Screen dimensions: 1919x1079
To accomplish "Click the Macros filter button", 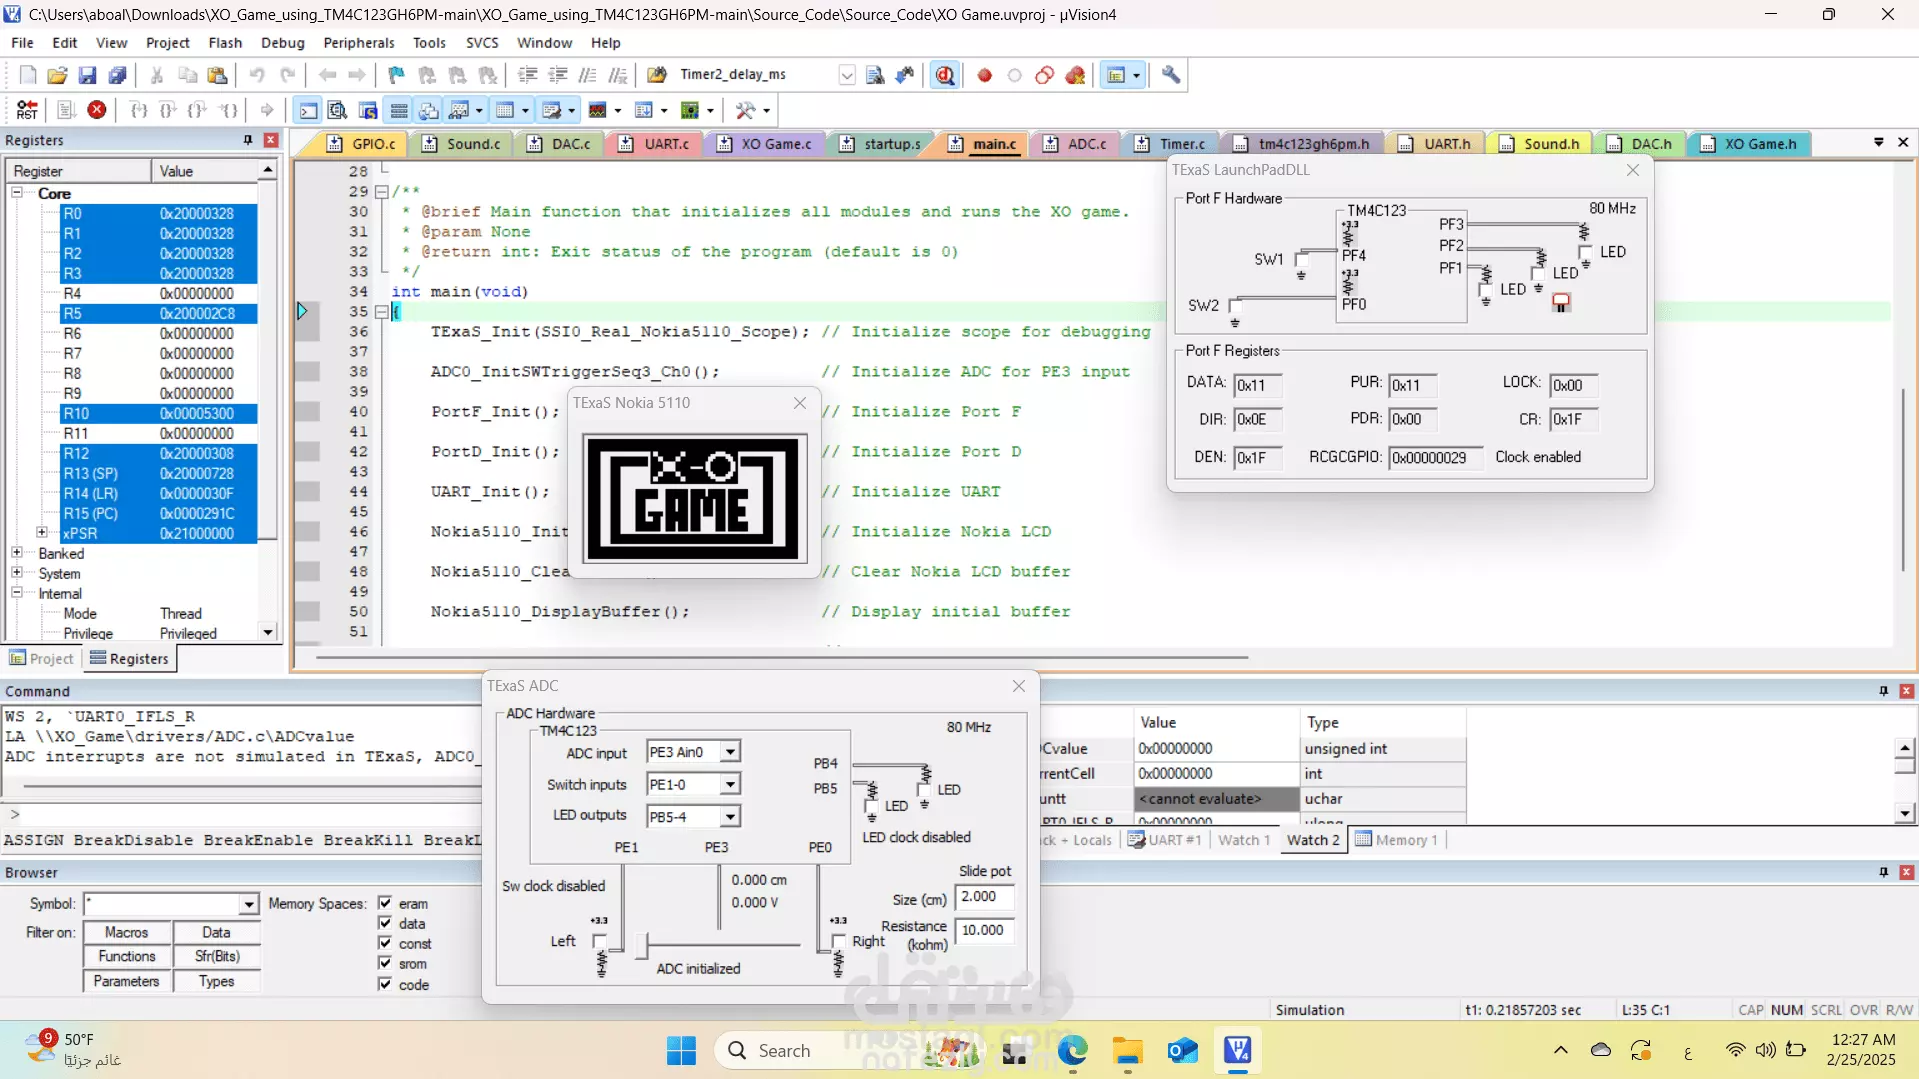I will tap(127, 932).
